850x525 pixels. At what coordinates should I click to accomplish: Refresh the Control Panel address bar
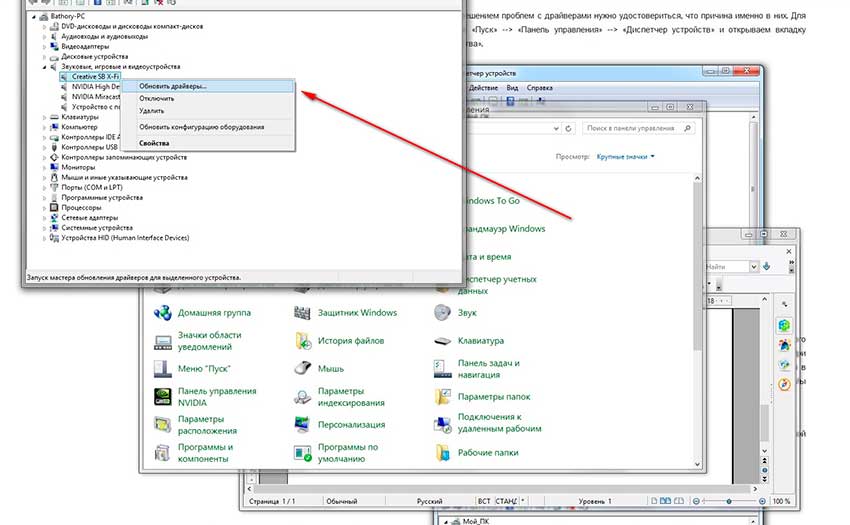click(568, 129)
